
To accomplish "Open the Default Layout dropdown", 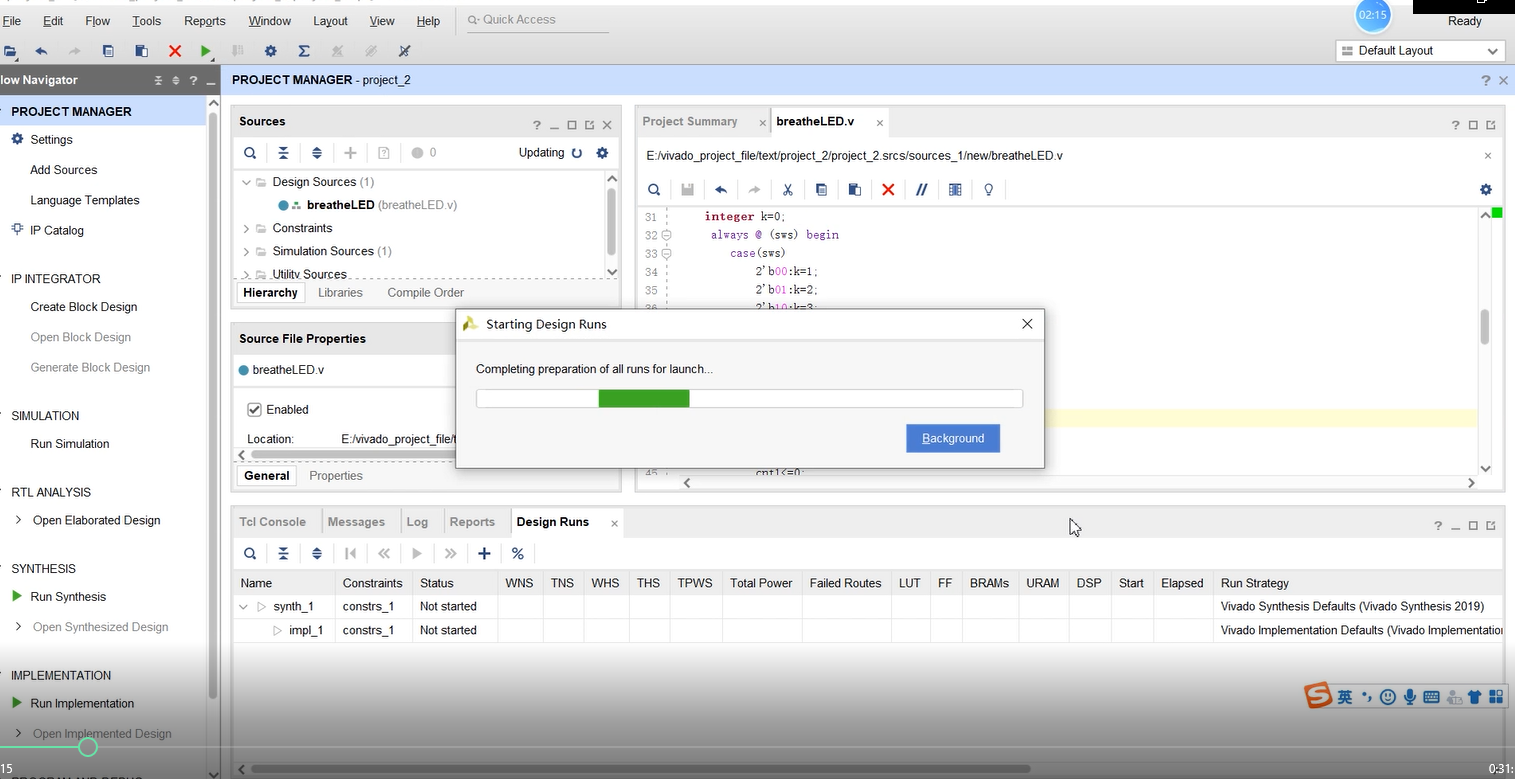I will click(x=1420, y=51).
